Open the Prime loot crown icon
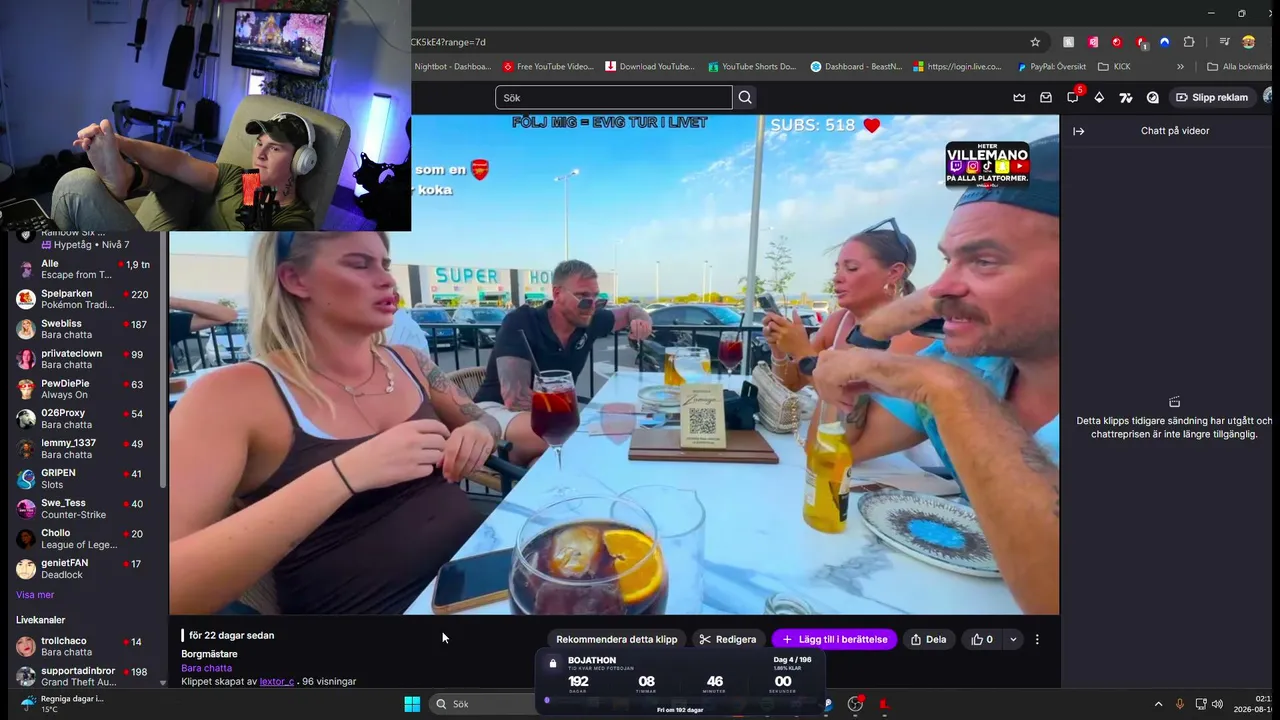The width and height of the screenshot is (1280, 720). coord(1019,98)
